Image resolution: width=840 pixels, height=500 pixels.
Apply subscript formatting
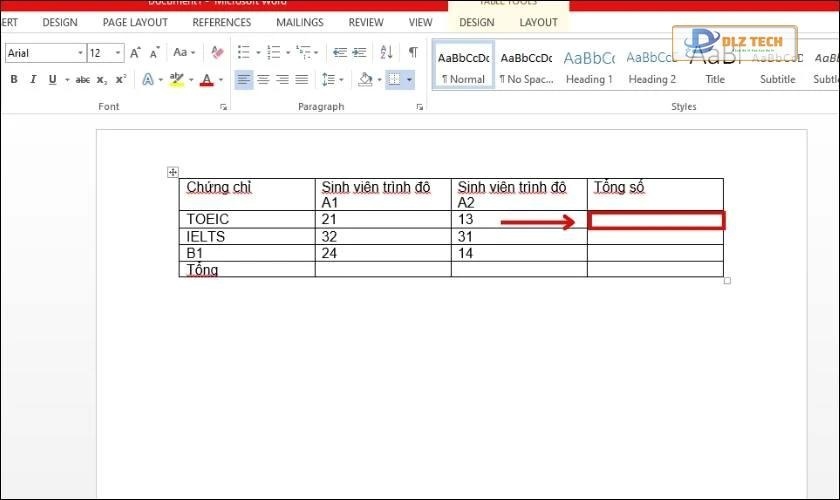(x=102, y=80)
